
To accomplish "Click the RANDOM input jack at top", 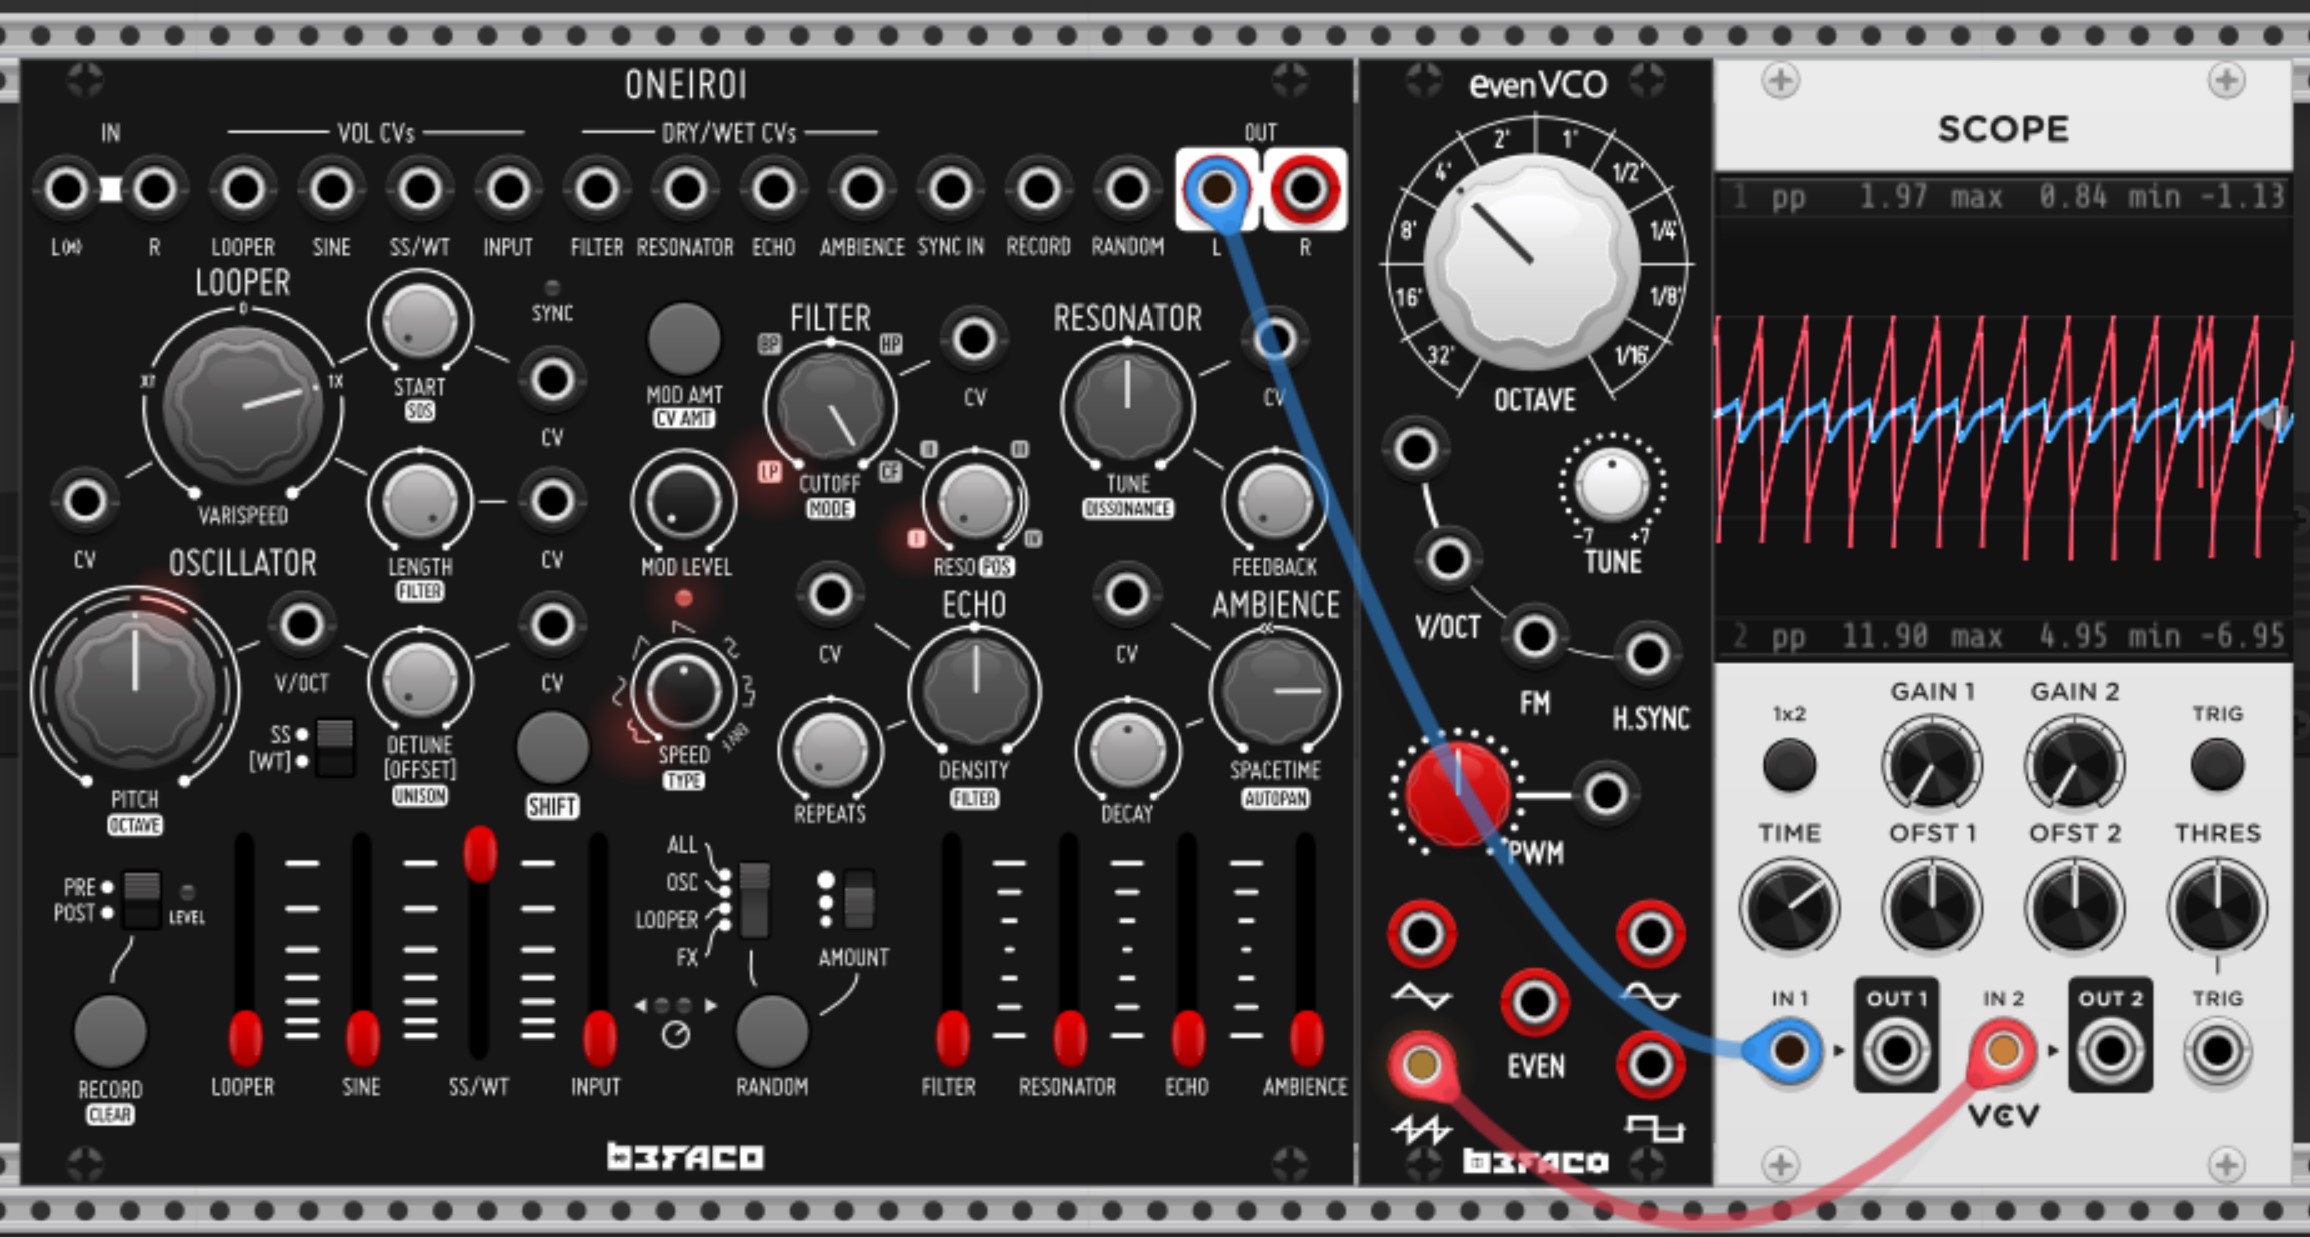I will click(1127, 189).
